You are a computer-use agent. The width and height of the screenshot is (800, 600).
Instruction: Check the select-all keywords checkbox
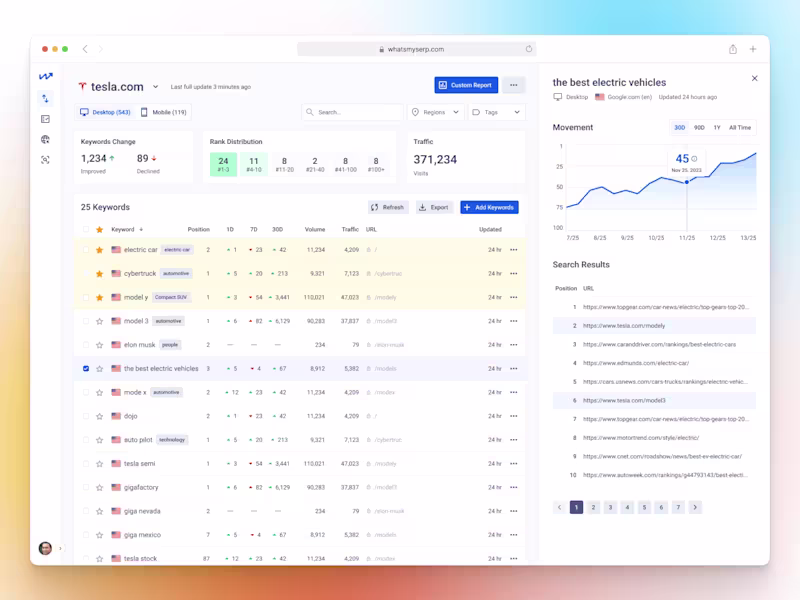(x=86, y=230)
